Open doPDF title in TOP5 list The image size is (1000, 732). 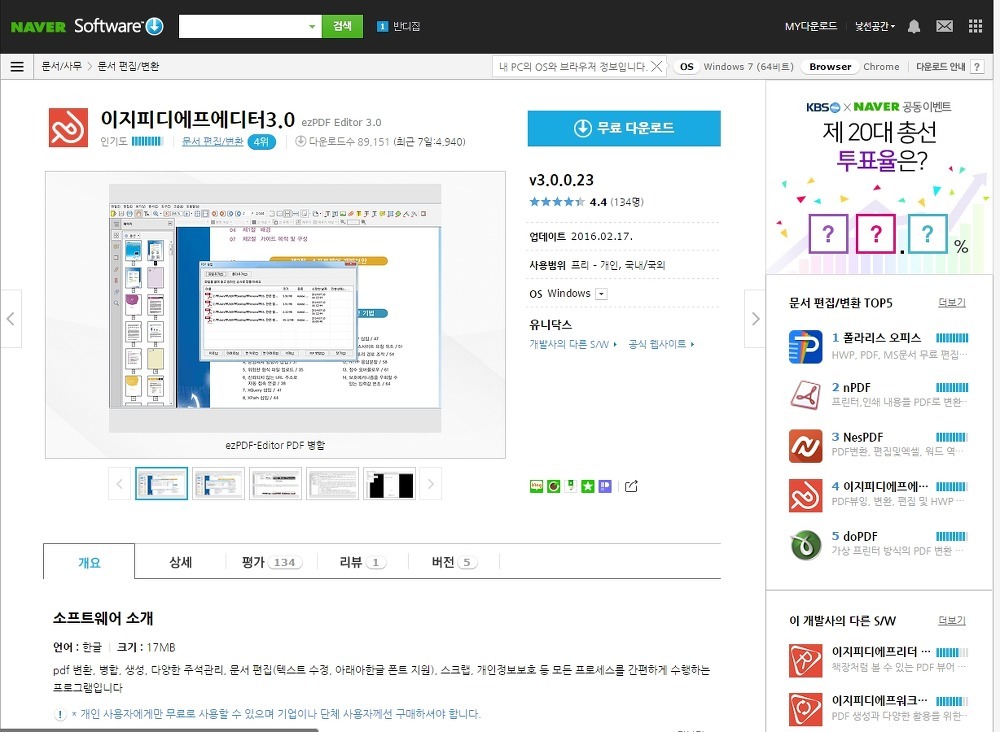(860, 537)
